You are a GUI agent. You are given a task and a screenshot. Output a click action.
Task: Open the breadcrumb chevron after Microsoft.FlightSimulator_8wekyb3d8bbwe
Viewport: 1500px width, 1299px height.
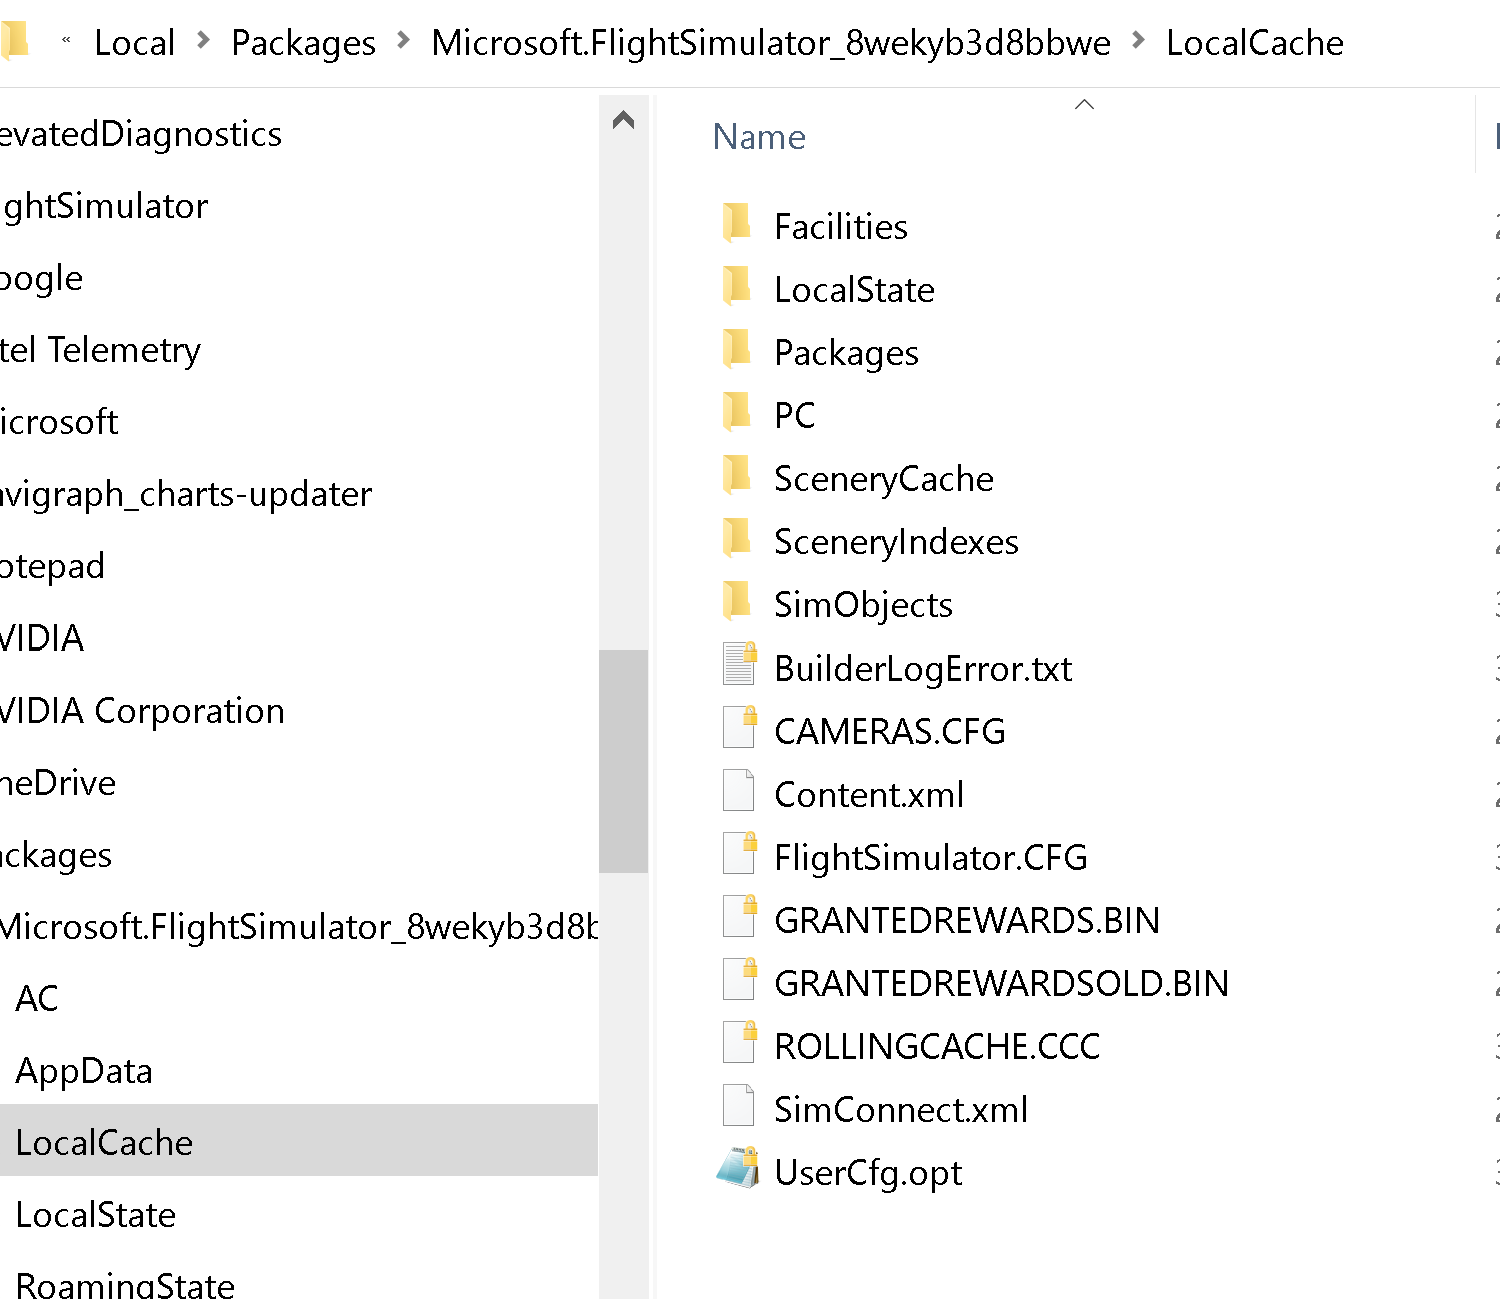pyautogui.click(x=1139, y=42)
